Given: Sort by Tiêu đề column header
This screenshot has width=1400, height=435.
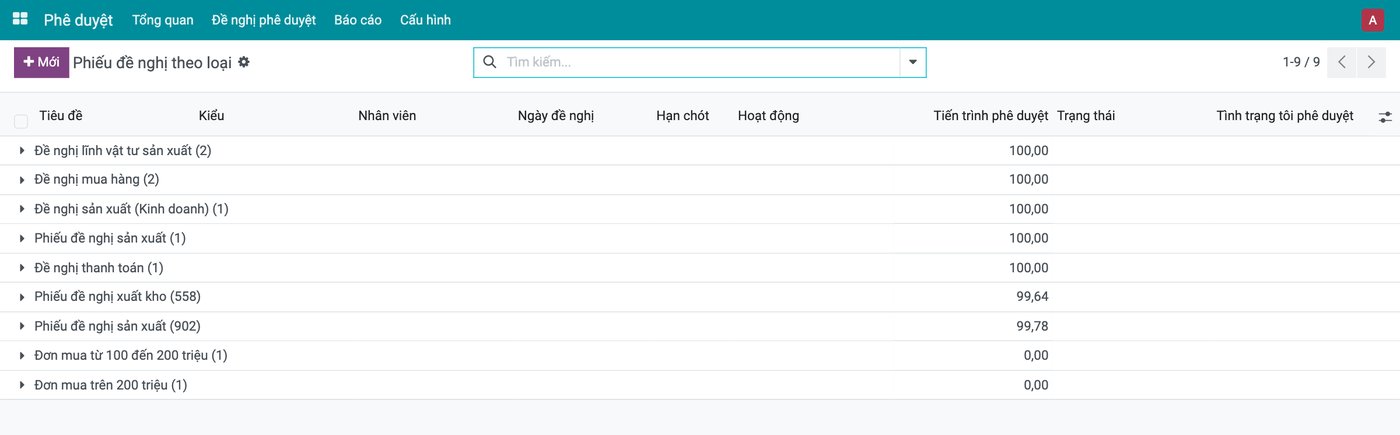Looking at the screenshot, I should 61,116.
